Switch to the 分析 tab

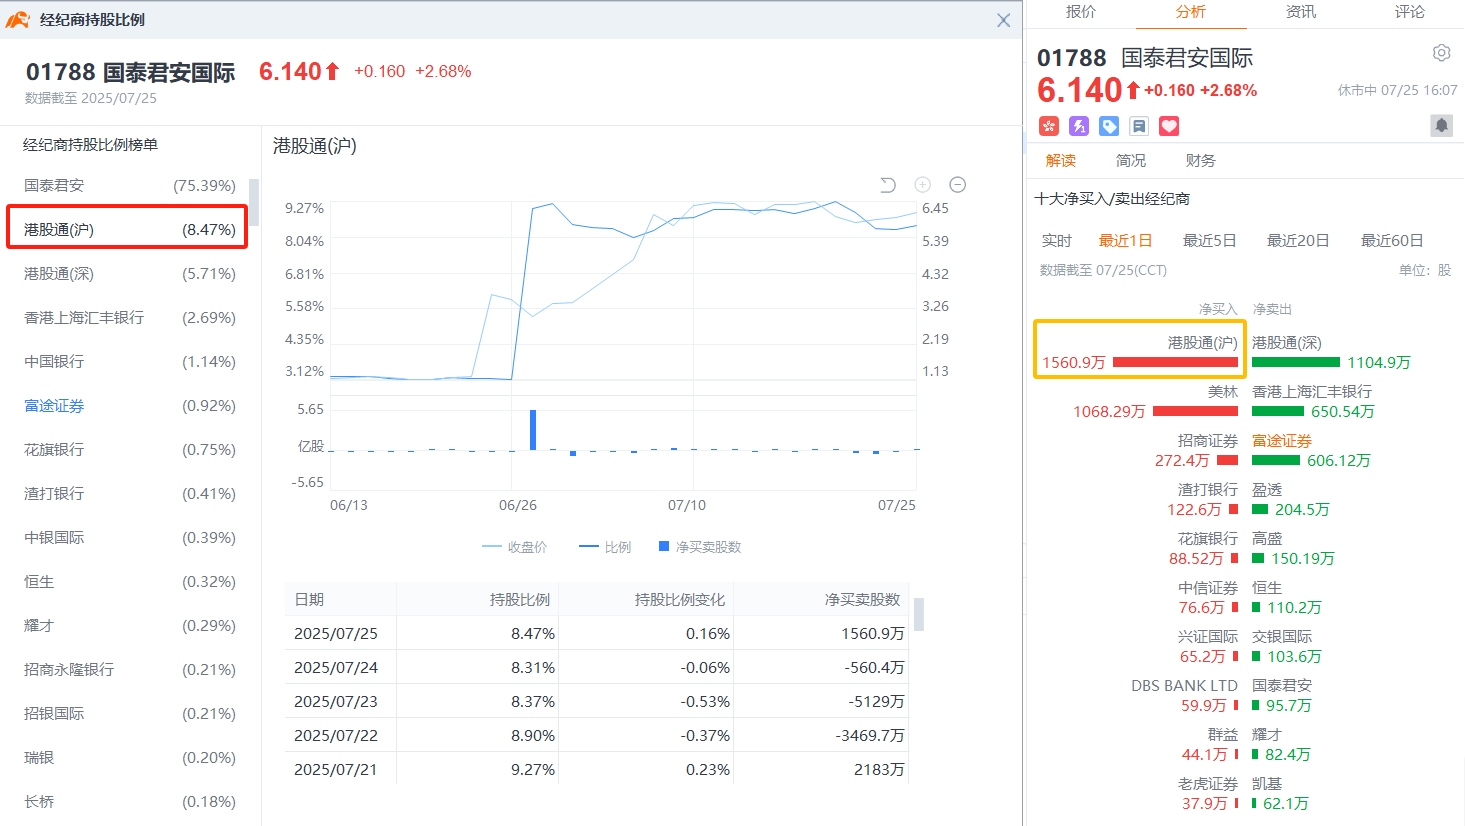tap(1191, 12)
